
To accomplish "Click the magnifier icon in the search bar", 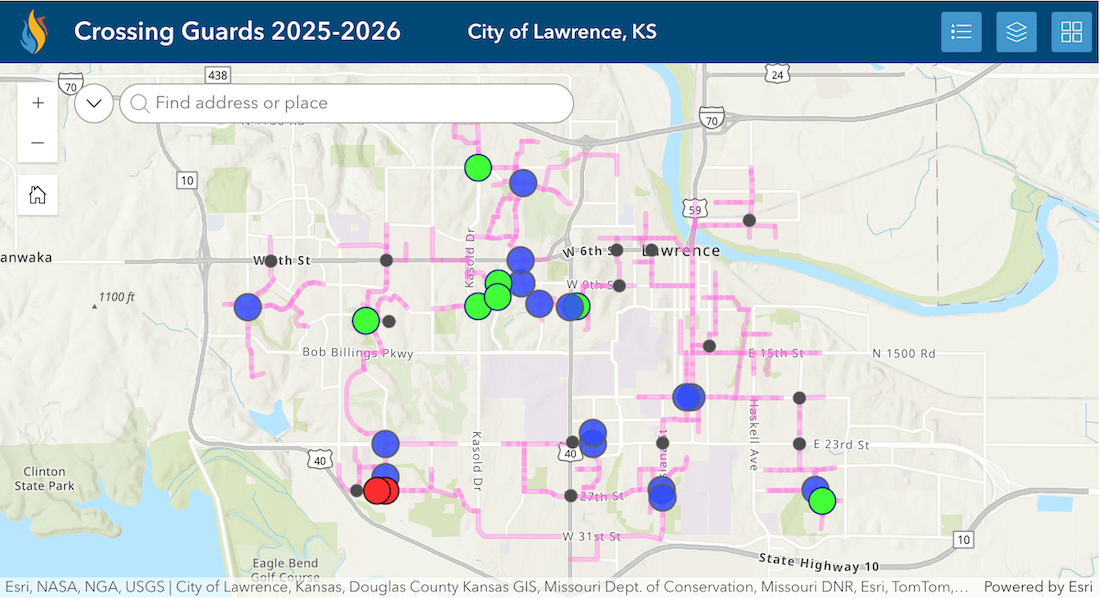I will (140, 103).
